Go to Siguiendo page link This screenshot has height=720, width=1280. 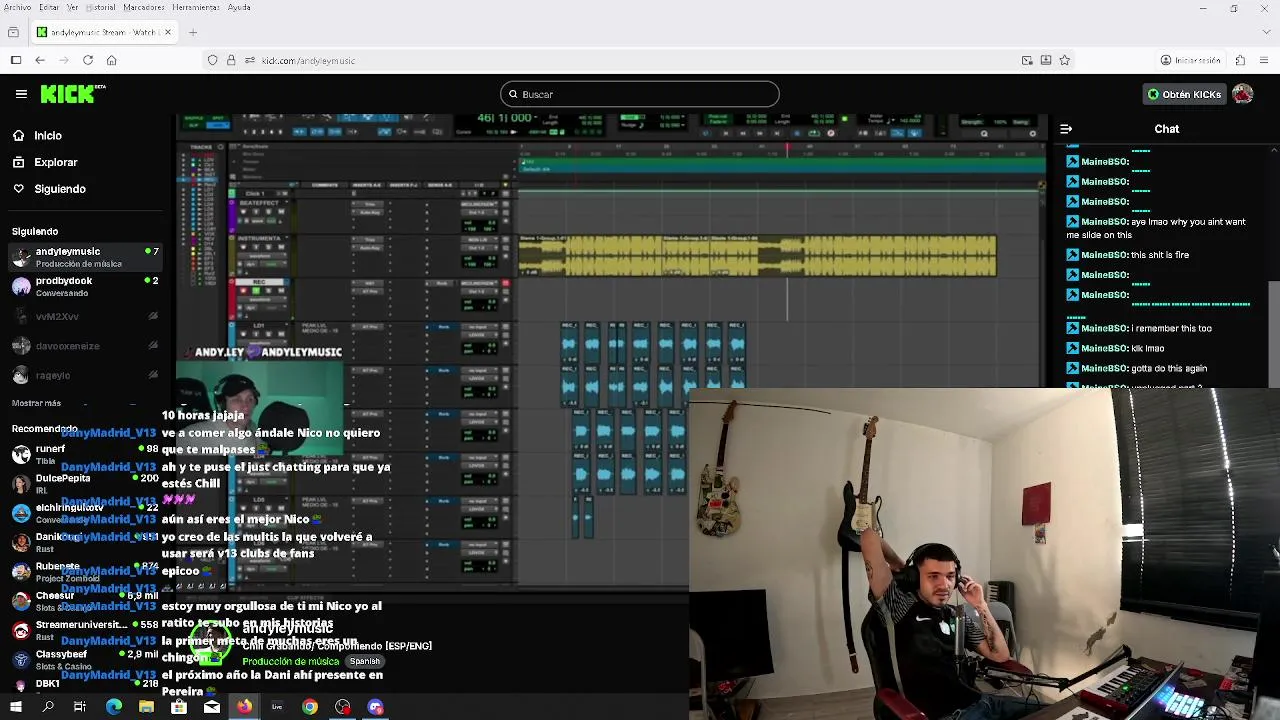[60, 189]
